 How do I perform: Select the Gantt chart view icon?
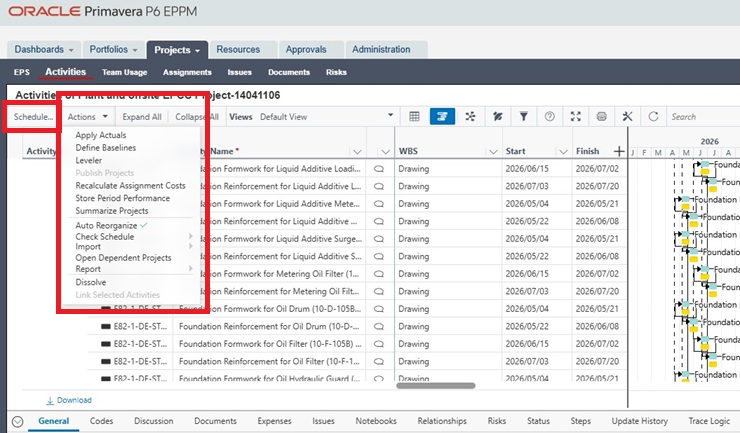pyautogui.click(x=442, y=117)
